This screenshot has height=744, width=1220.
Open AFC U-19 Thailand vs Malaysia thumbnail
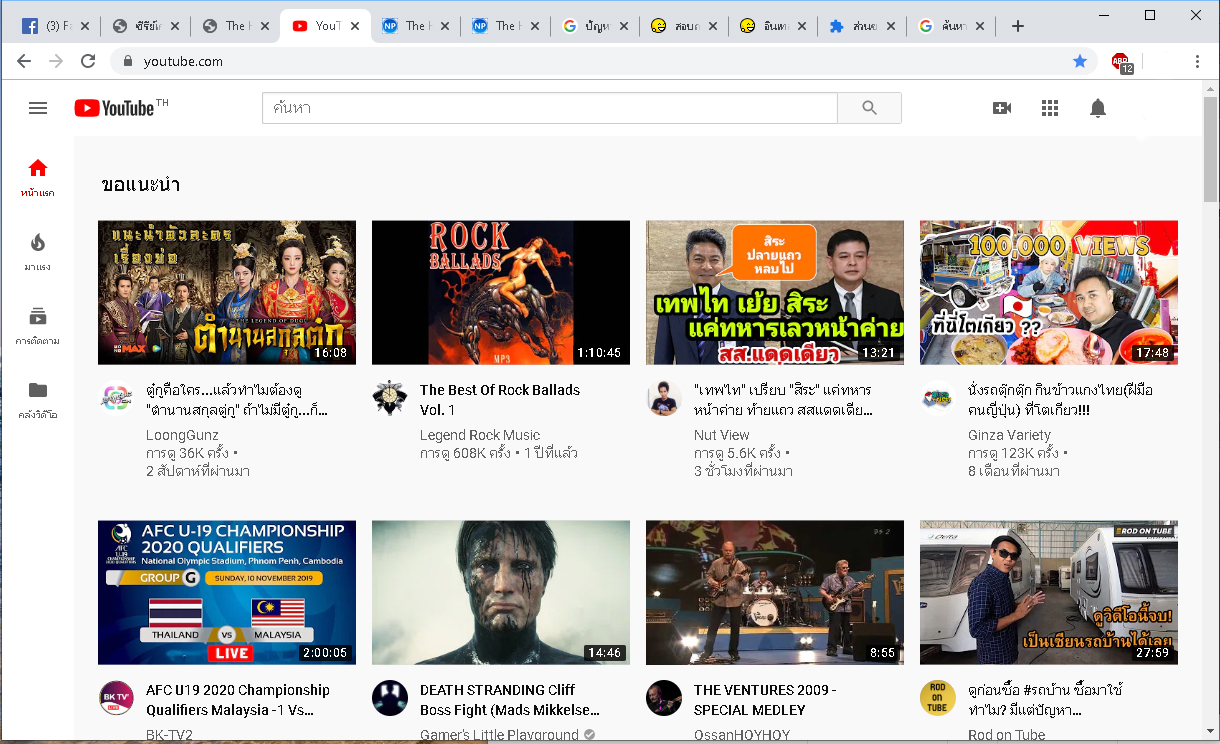coord(227,592)
